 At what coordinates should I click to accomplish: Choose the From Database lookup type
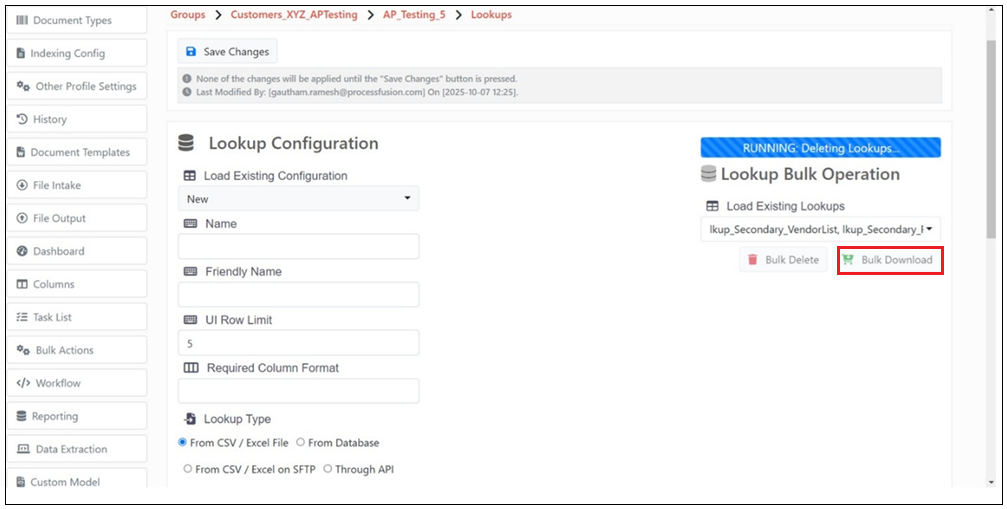(x=301, y=442)
